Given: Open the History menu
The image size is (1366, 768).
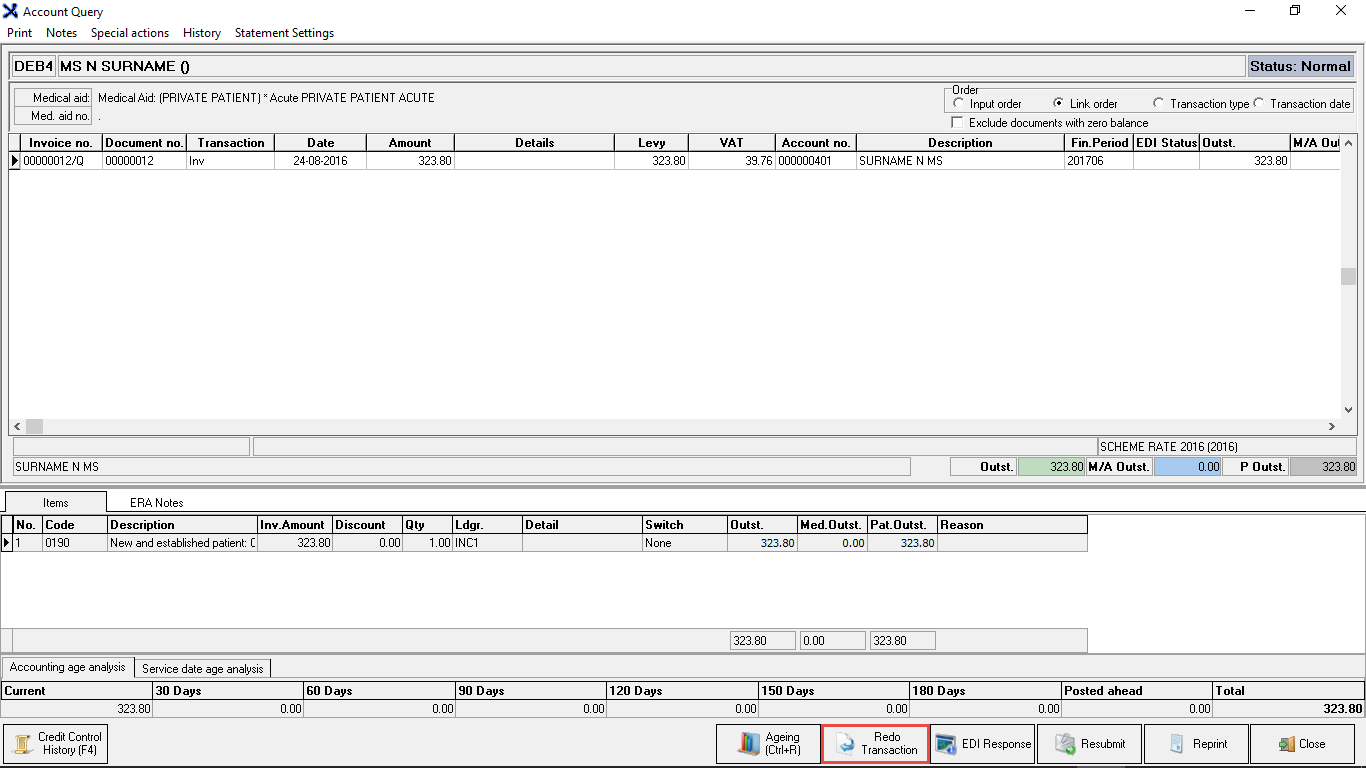Looking at the screenshot, I should (201, 33).
